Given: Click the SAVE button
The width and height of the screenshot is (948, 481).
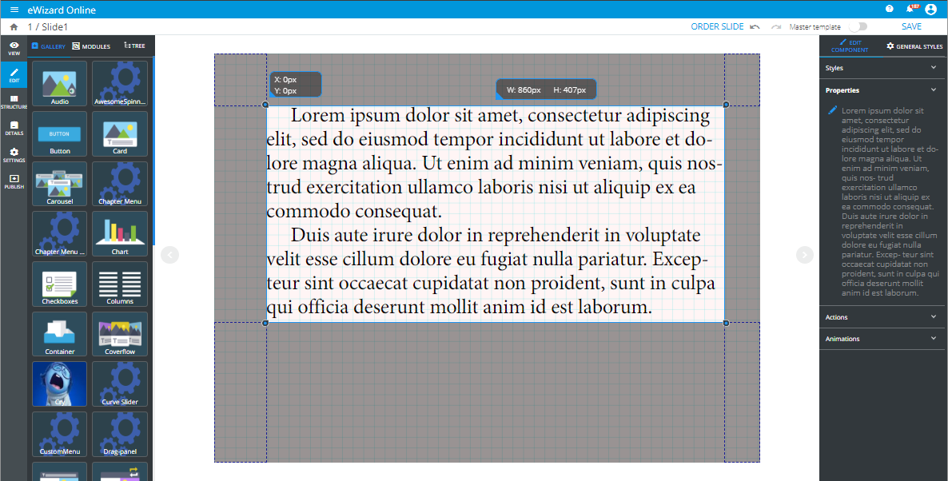Looking at the screenshot, I should click(x=911, y=27).
